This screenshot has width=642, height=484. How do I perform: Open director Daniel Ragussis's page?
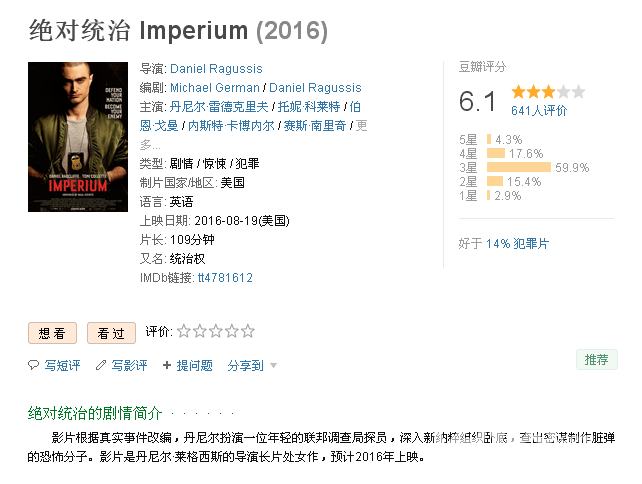(216, 69)
